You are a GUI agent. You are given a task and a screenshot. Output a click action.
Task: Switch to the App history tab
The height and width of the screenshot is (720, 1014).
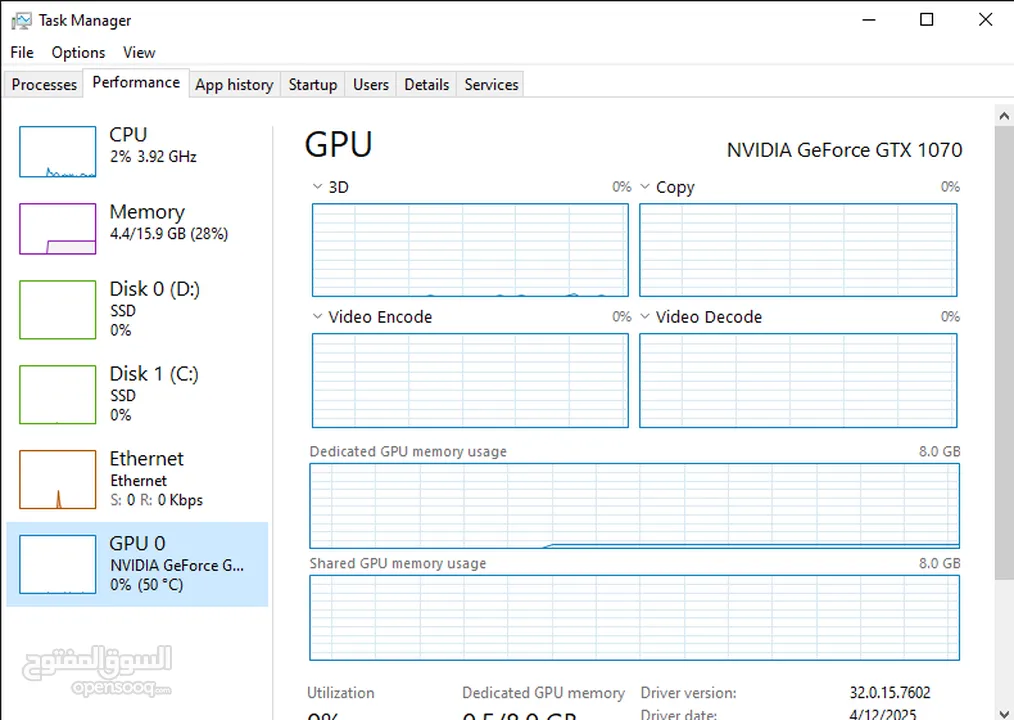pos(234,85)
